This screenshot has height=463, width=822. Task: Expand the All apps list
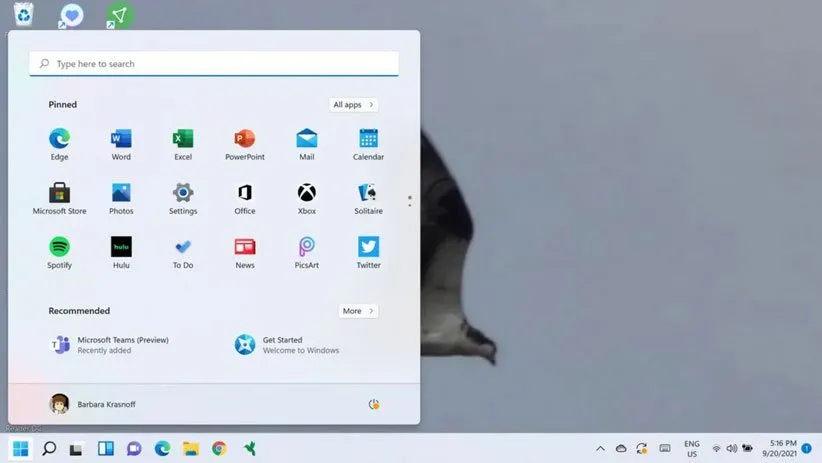tap(353, 104)
